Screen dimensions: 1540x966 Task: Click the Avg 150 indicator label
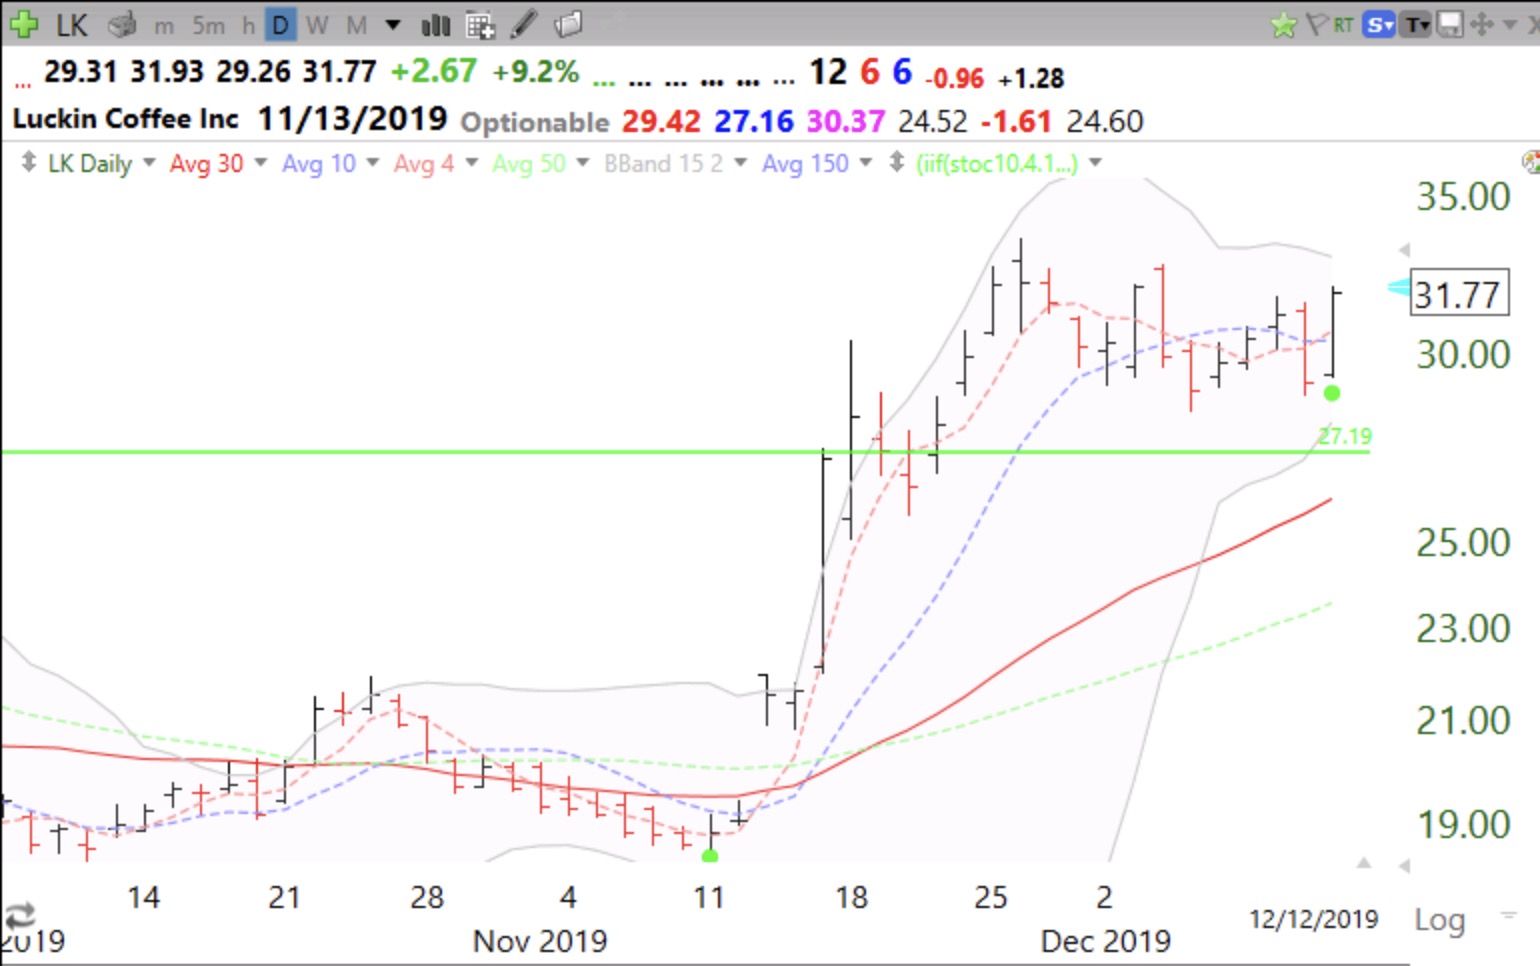point(805,163)
